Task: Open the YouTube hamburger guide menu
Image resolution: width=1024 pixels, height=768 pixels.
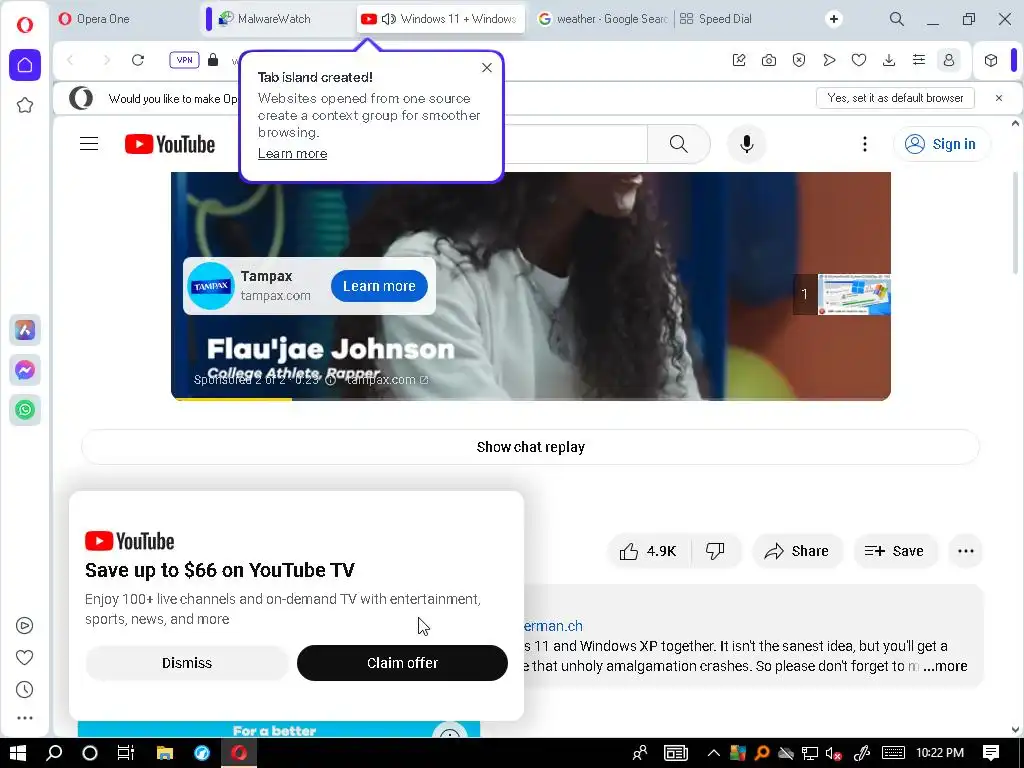Action: tap(89, 144)
